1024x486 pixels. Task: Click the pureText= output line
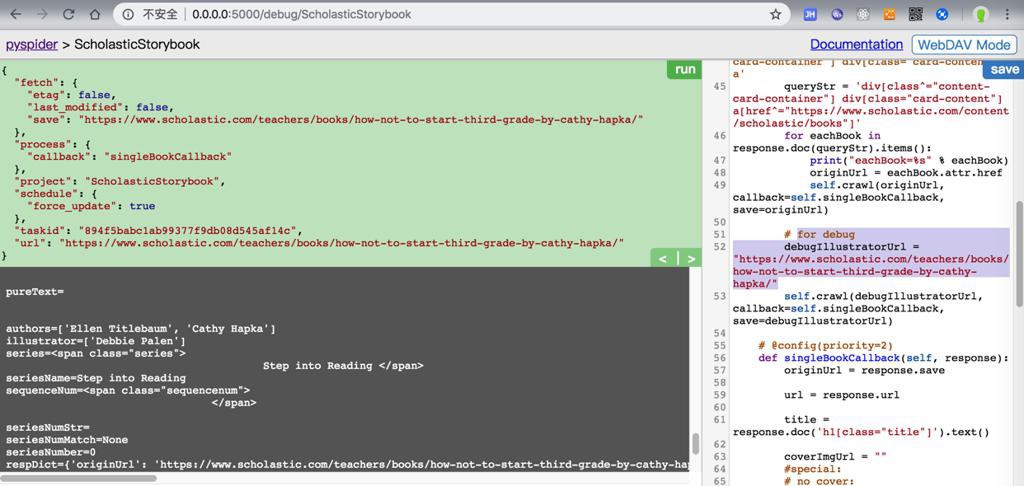pyautogui.click(x=35, y=291)
